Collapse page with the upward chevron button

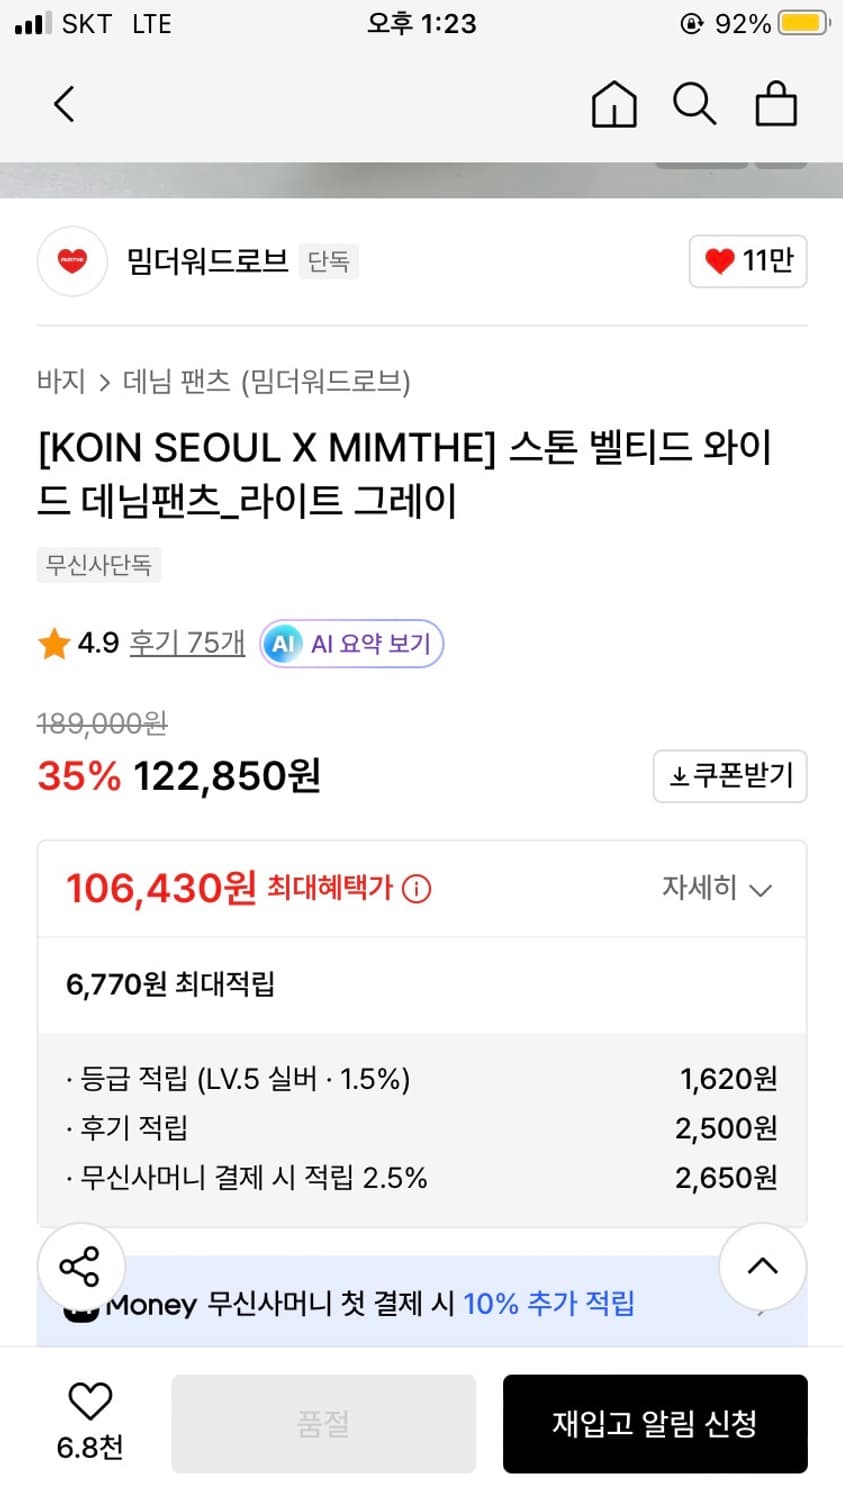tap(763, 1266)
